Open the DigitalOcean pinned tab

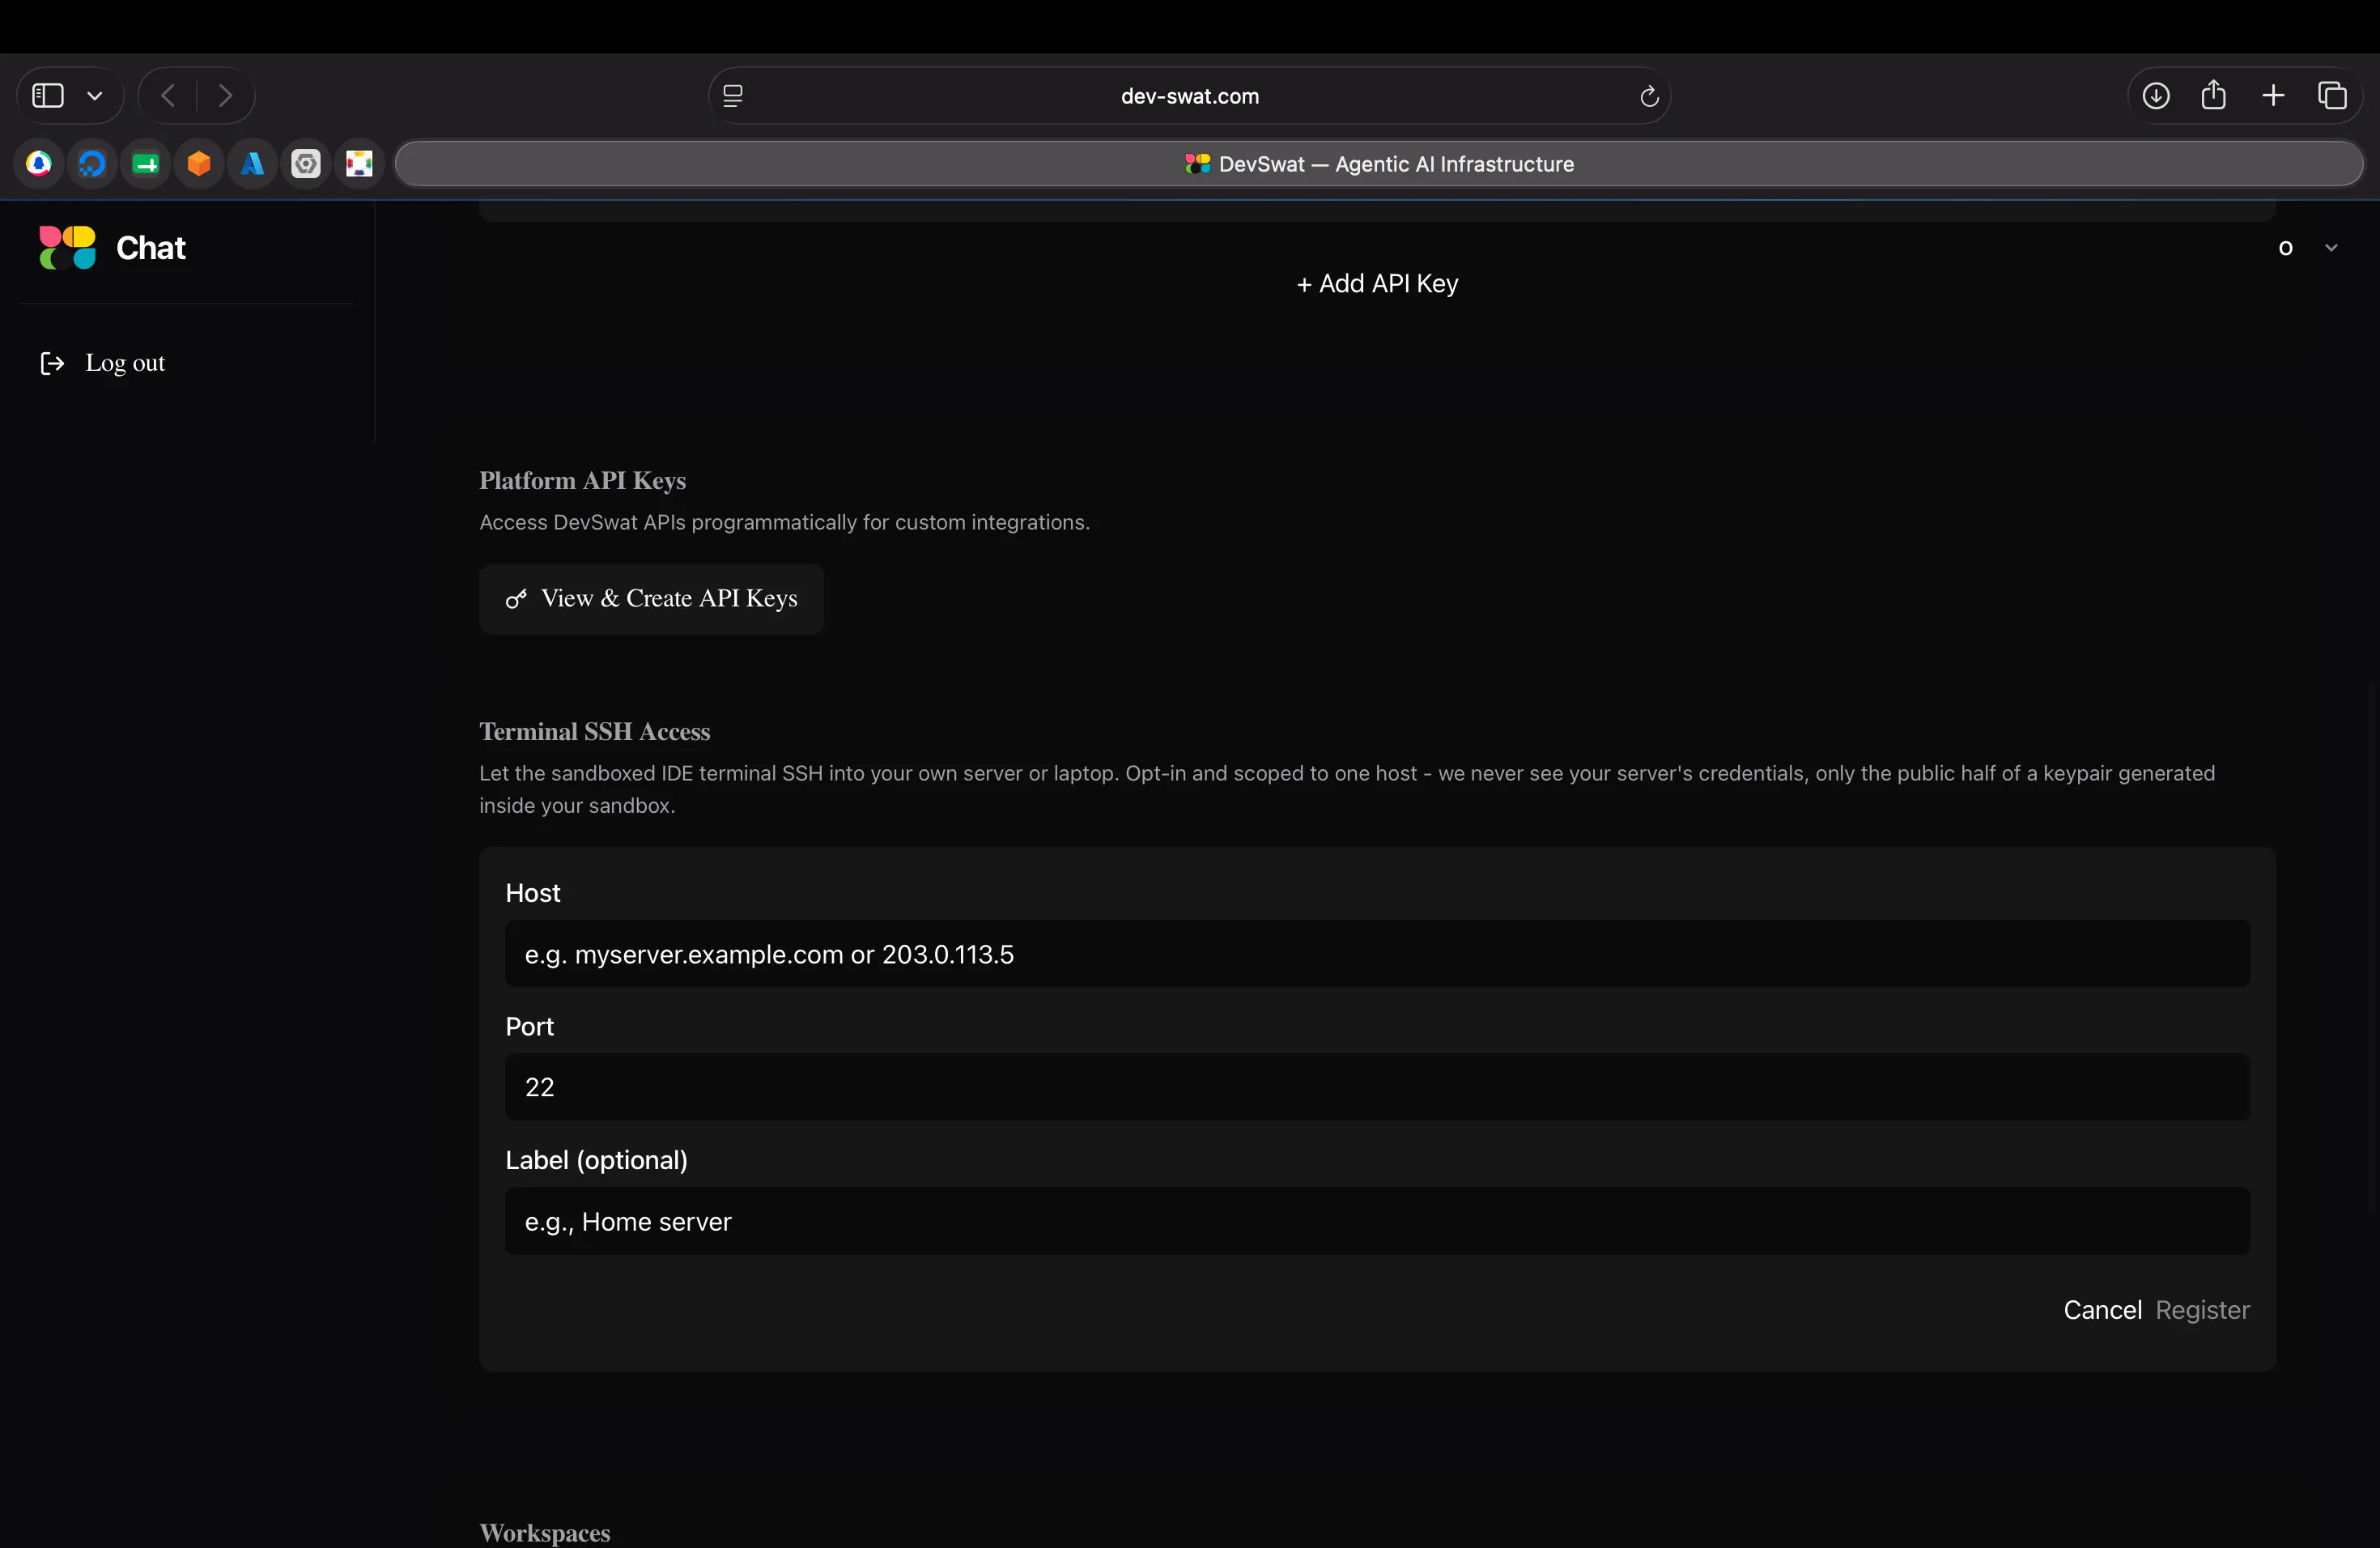(x=92, y=163)
